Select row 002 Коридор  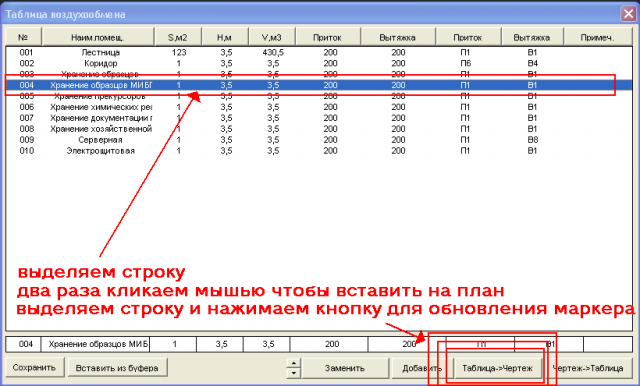pos(318,63)
